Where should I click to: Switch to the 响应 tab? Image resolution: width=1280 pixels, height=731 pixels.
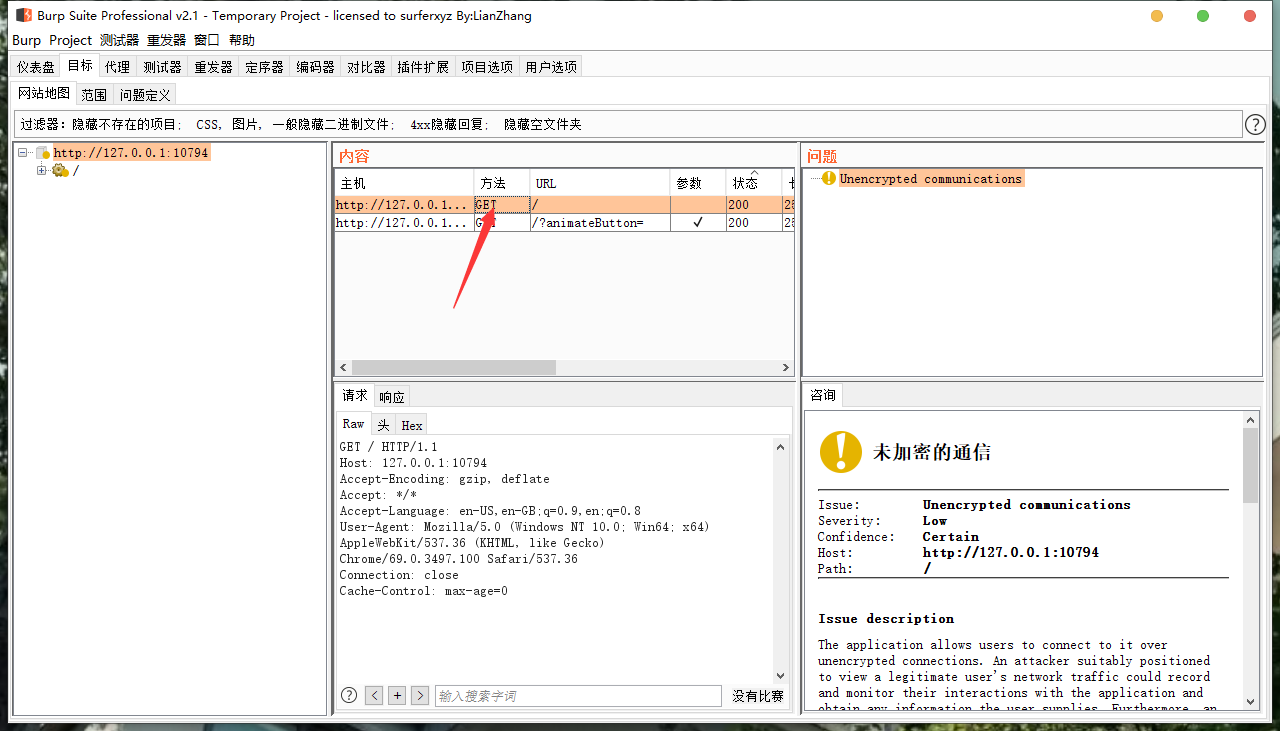point(391,396)
